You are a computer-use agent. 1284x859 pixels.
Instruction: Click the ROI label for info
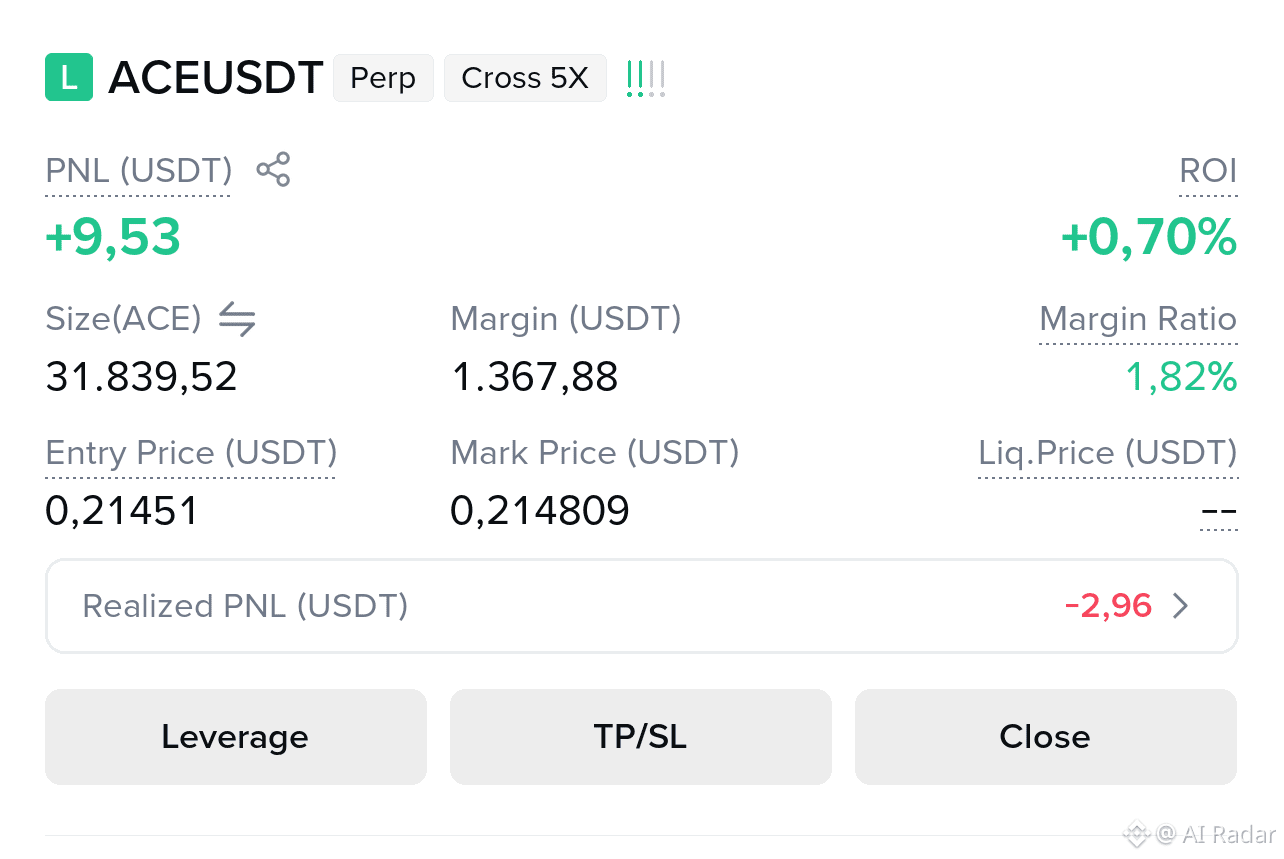[1208, 171]
